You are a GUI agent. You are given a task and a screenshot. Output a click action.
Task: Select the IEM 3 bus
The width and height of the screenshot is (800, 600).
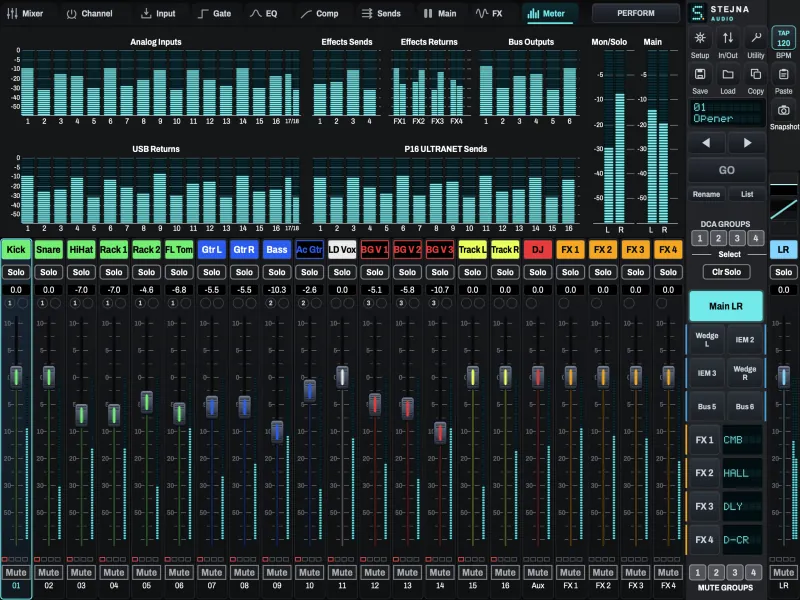point(707,373)
